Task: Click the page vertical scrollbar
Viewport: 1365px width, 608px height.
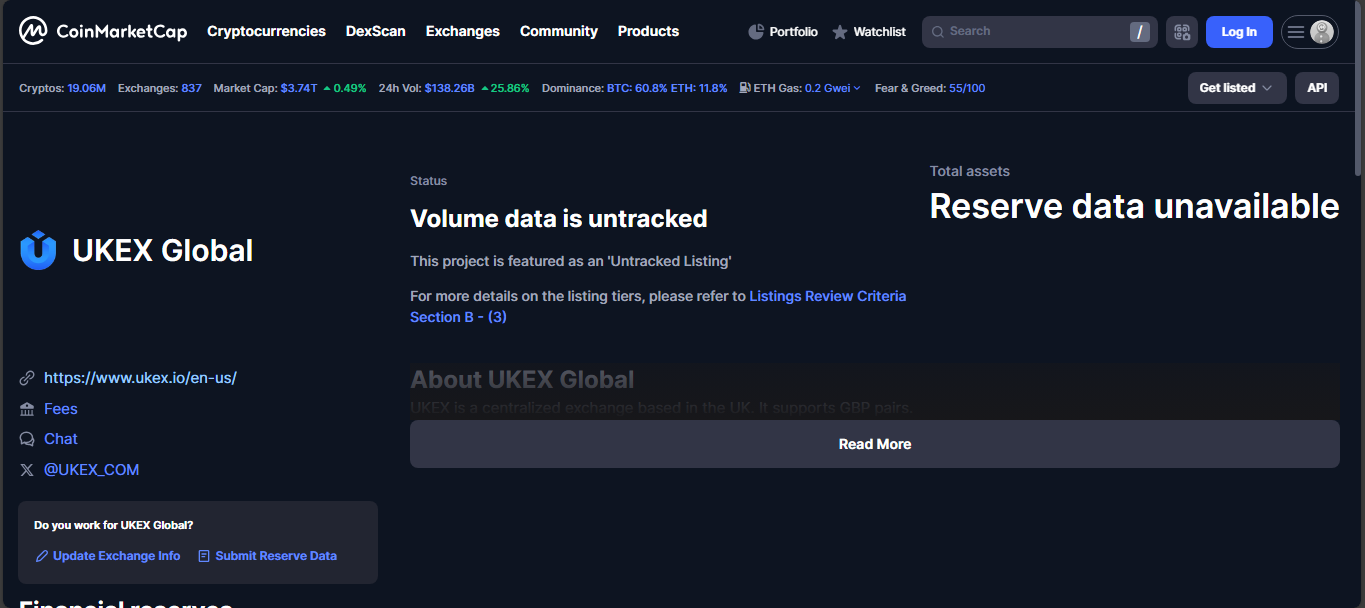Action: [x=1358, y=90]
